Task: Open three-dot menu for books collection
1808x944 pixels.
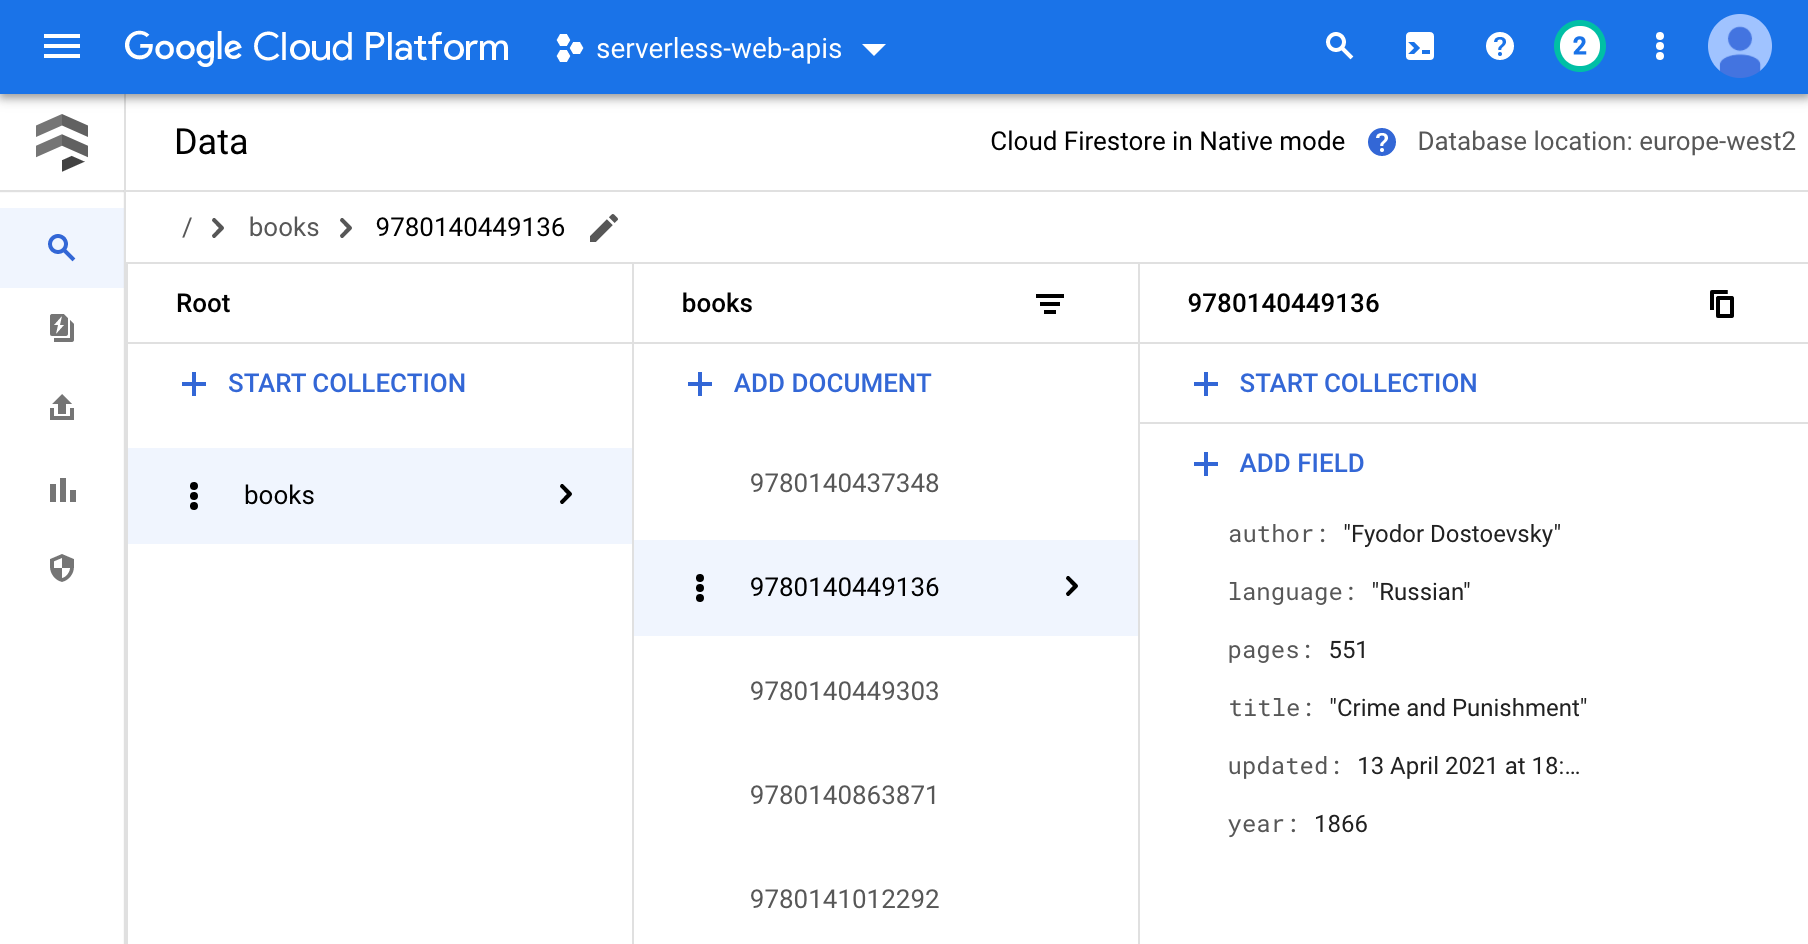Action: [x=194, y=496]
